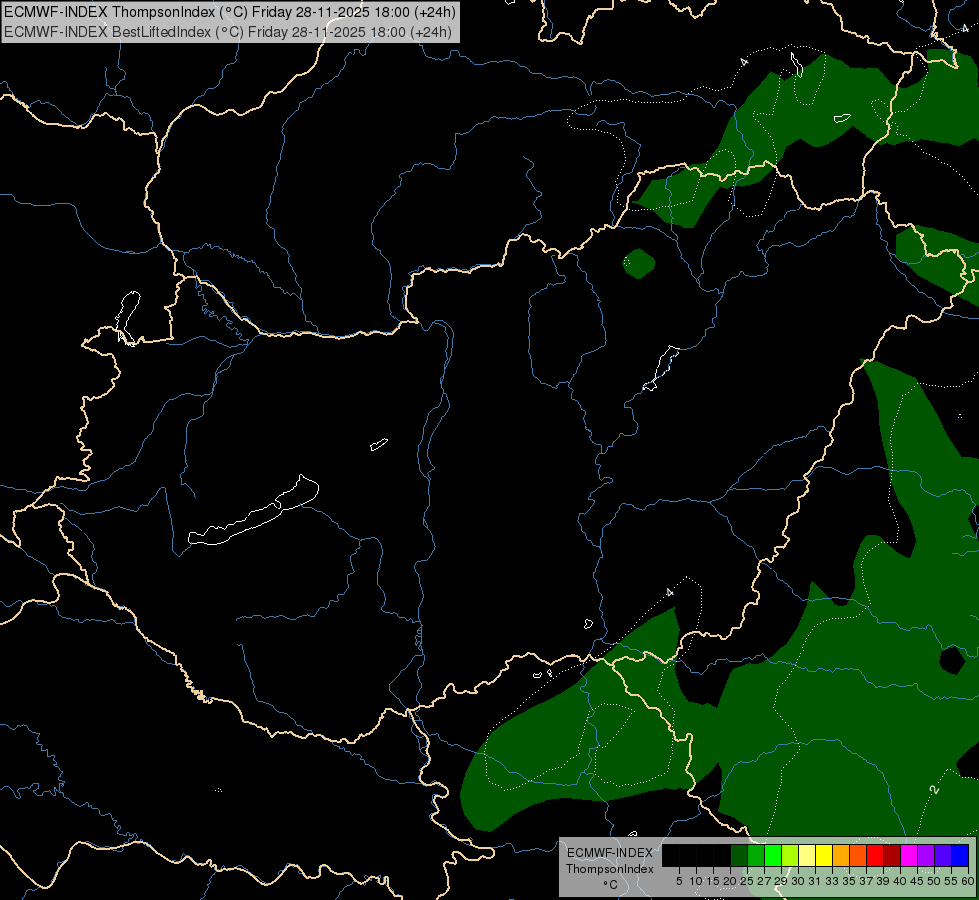Click the large elongated Lake Balaton outline
Screen dimensions: 979x900
[x=253, y=511]
